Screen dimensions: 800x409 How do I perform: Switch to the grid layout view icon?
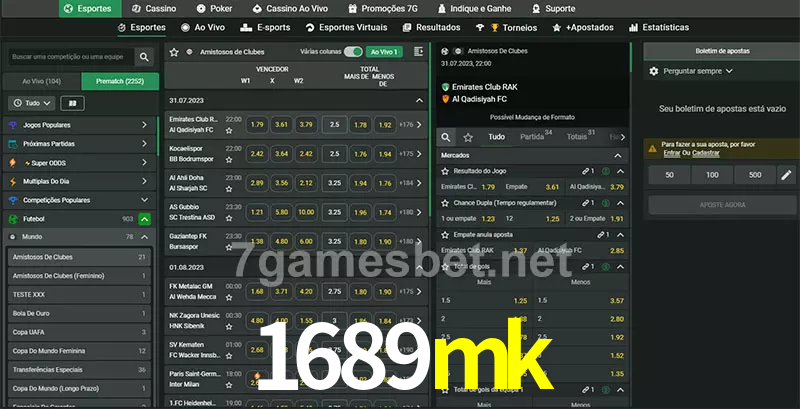point(71,103)
